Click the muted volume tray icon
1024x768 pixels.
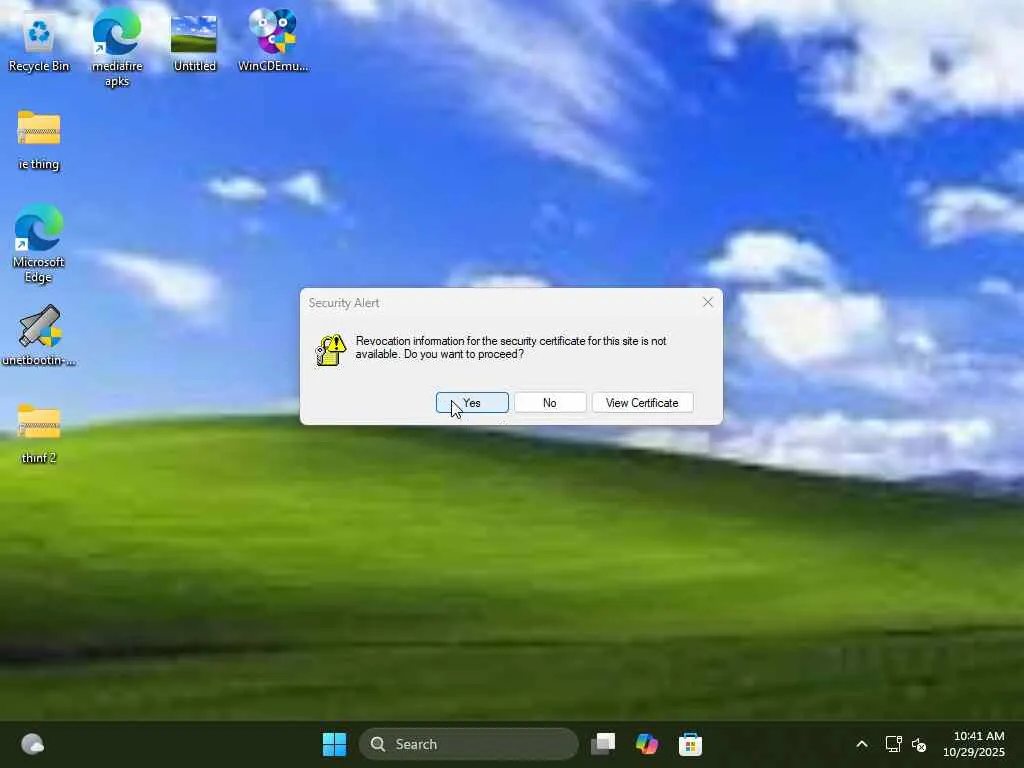919,744
